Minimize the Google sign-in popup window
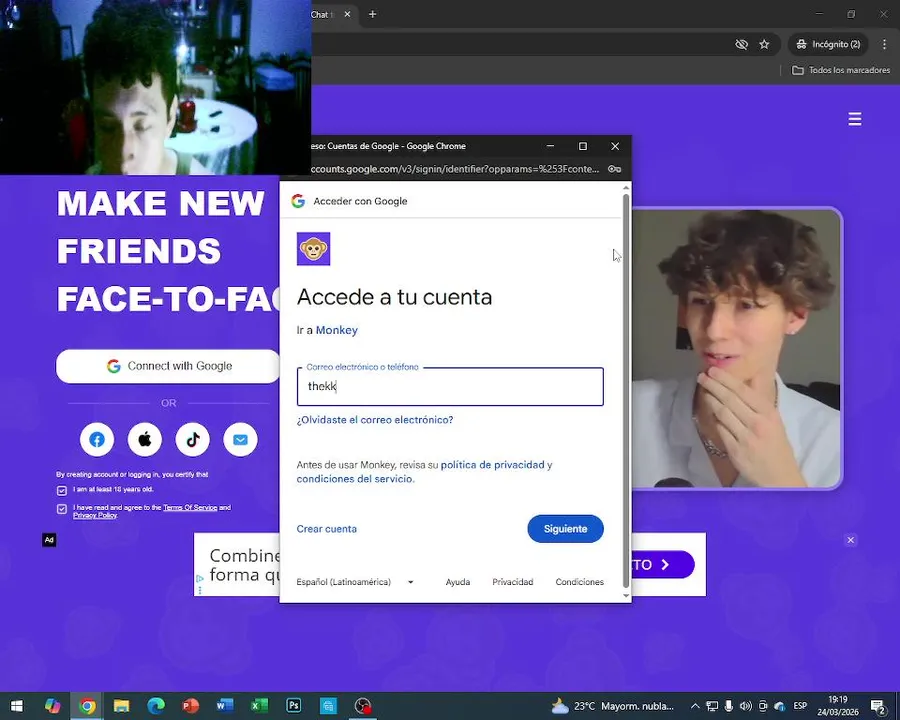The width and height of the screenshot is (900, 720). (x=550, y=146)
